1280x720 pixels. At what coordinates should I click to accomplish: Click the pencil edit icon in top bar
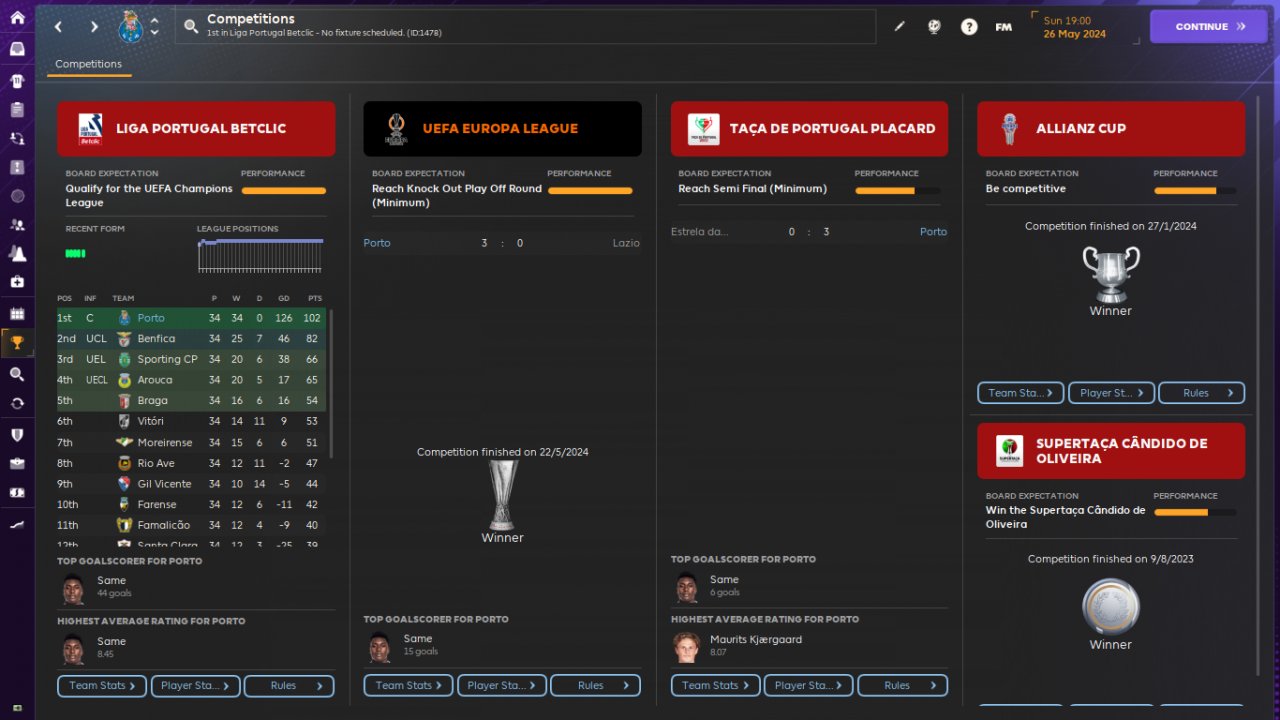tap(899, 27)
